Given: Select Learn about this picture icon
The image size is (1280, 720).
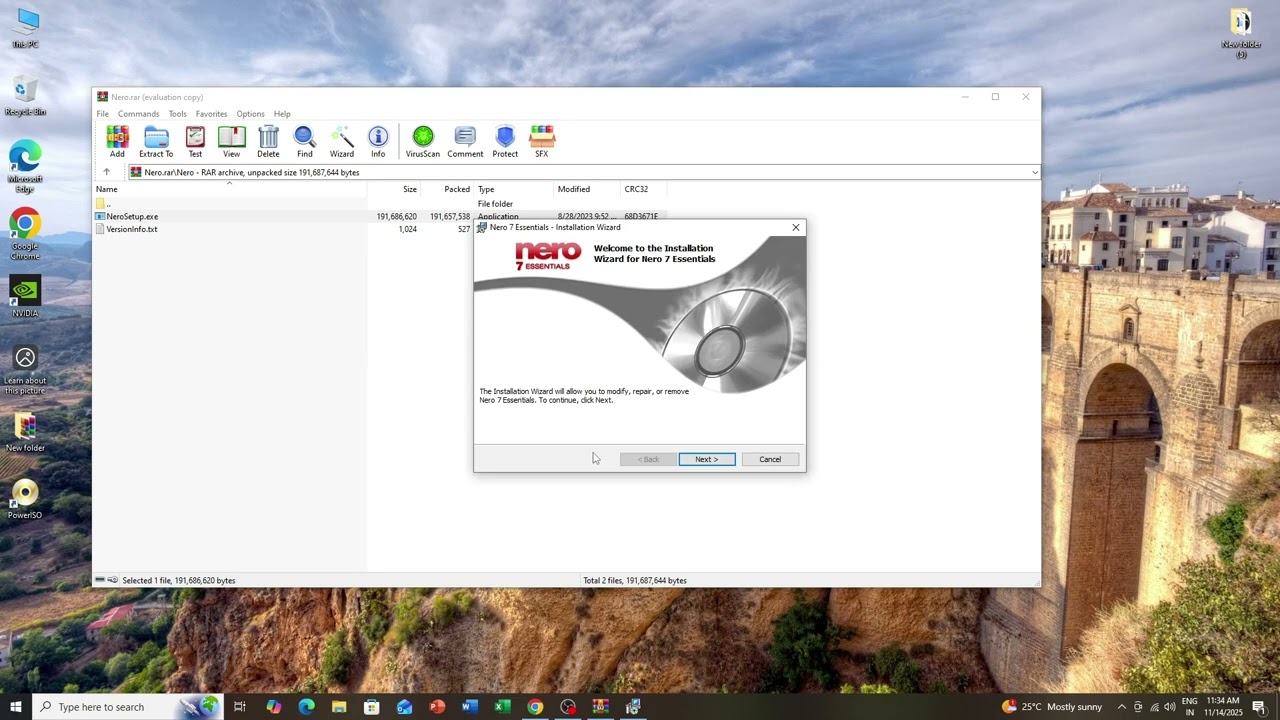Looking at the screenshot, I should [x=25, y=370].
